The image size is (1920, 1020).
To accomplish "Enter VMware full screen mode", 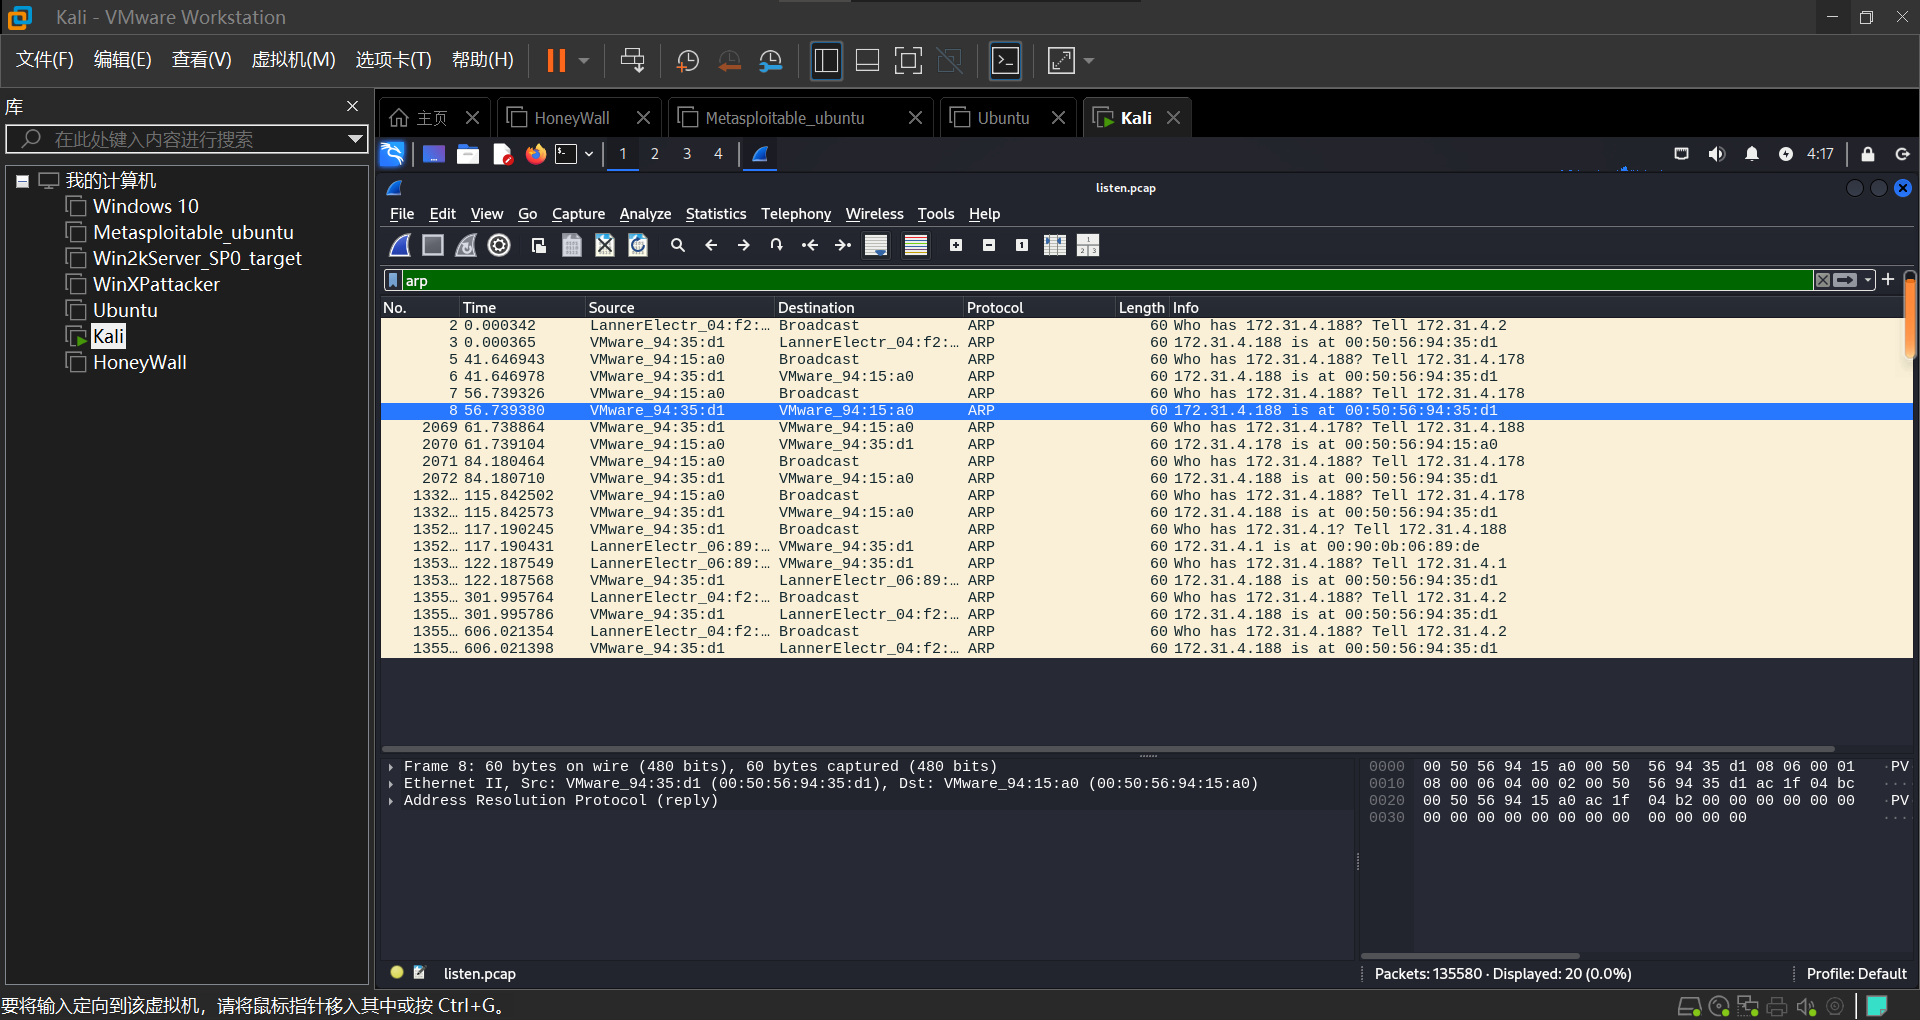I will 908,61.
